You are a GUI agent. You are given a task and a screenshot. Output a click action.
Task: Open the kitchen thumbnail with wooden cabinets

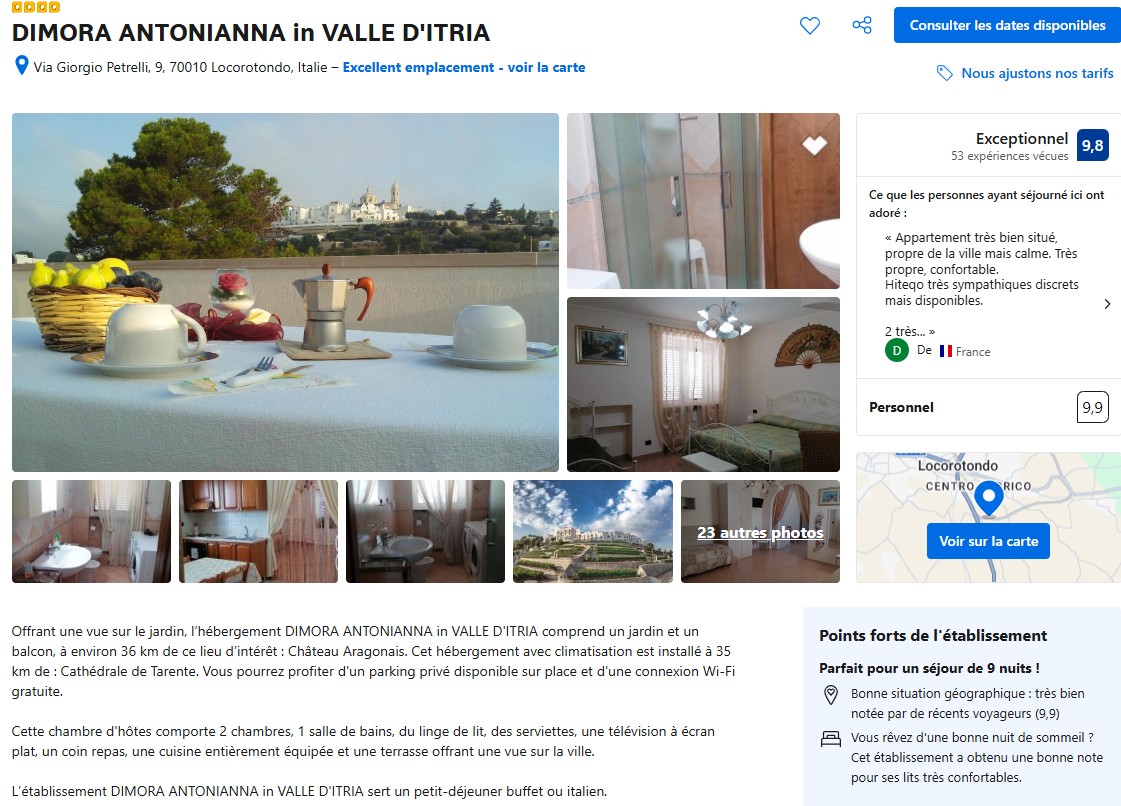(x=258, y=531)
